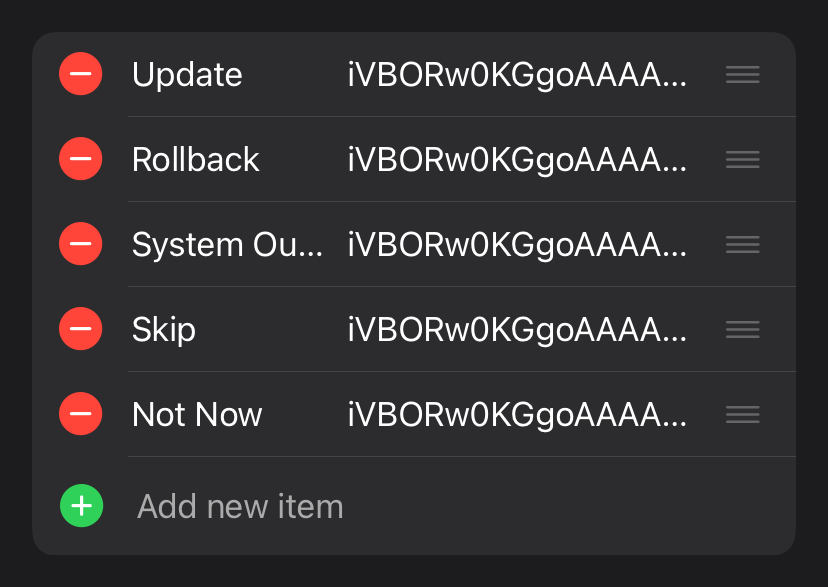Remove the System Ou... row via minus
Viewport: 828px width, 587px height.
[x=80, y=244]
